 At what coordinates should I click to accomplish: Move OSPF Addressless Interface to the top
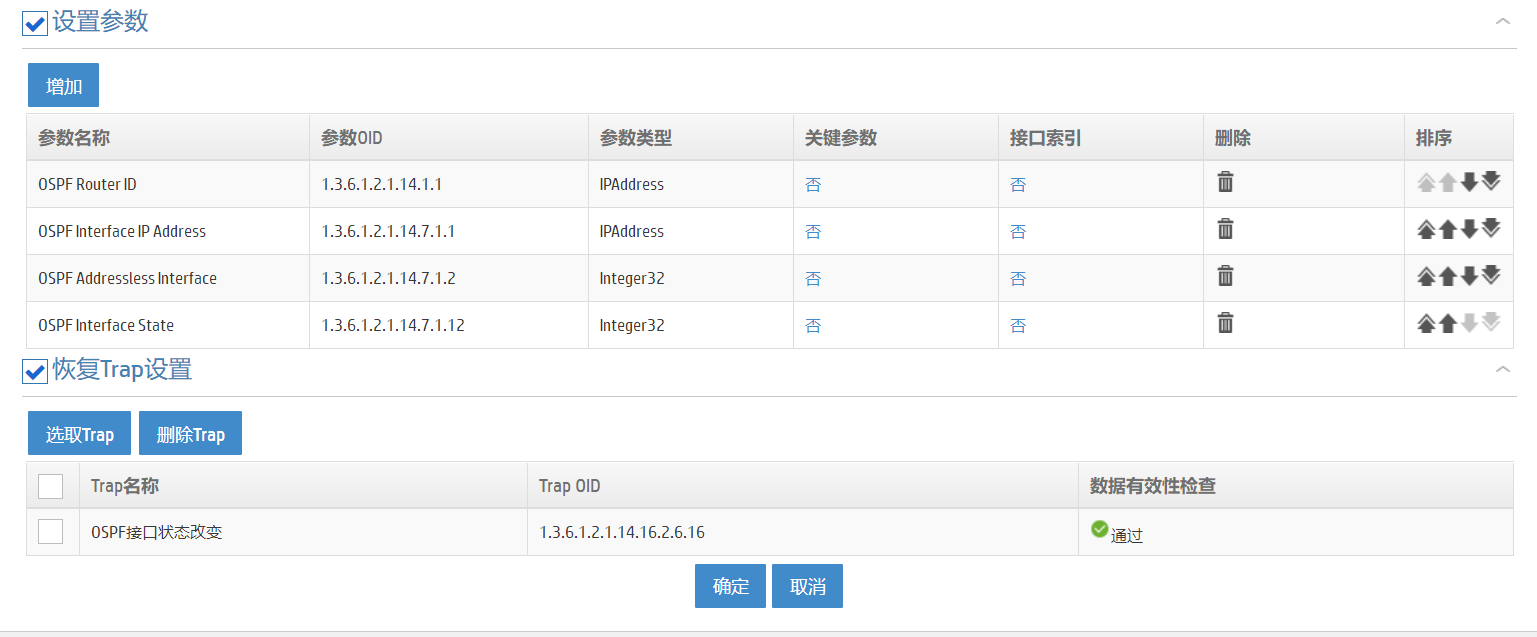coord(1426,276)
